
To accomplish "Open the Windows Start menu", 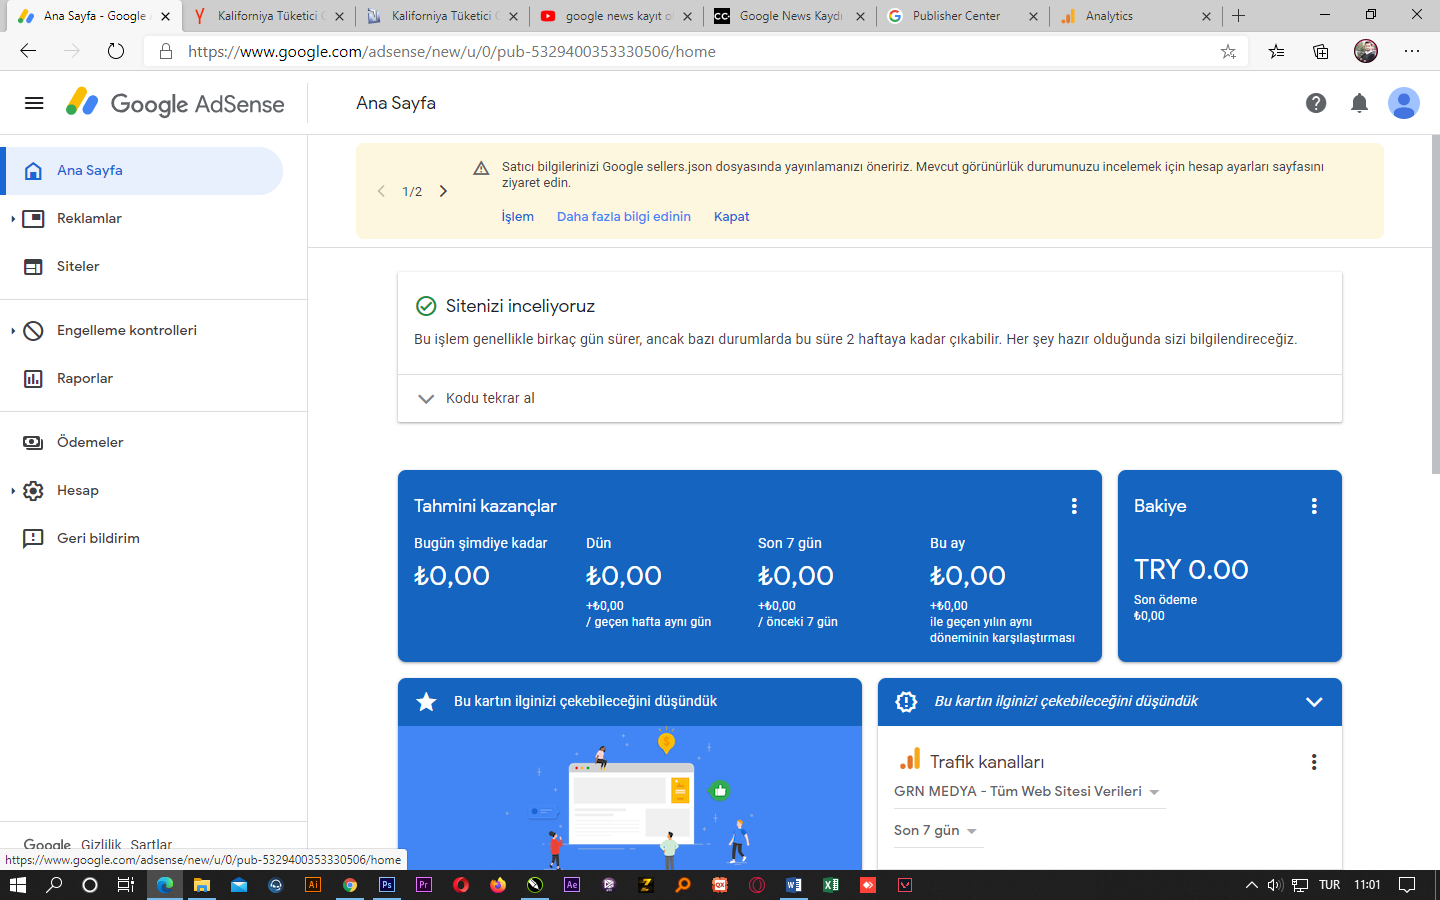I will point(17,885).
